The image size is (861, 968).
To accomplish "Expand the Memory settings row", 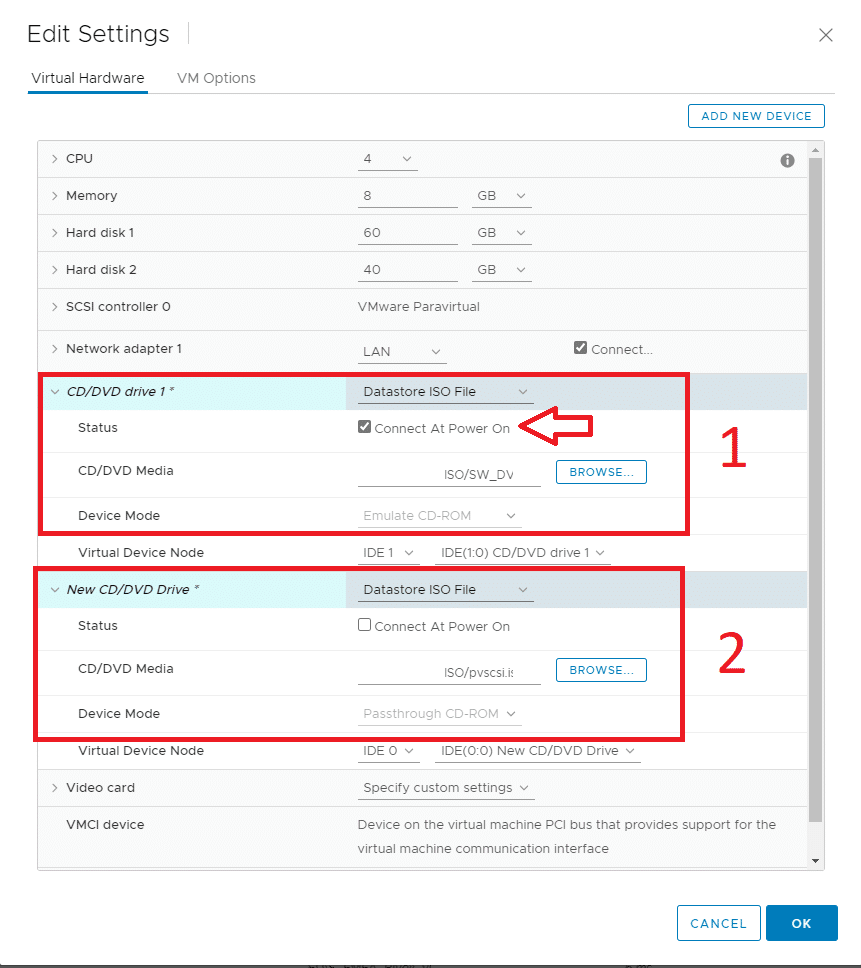I will click(54, 196).
